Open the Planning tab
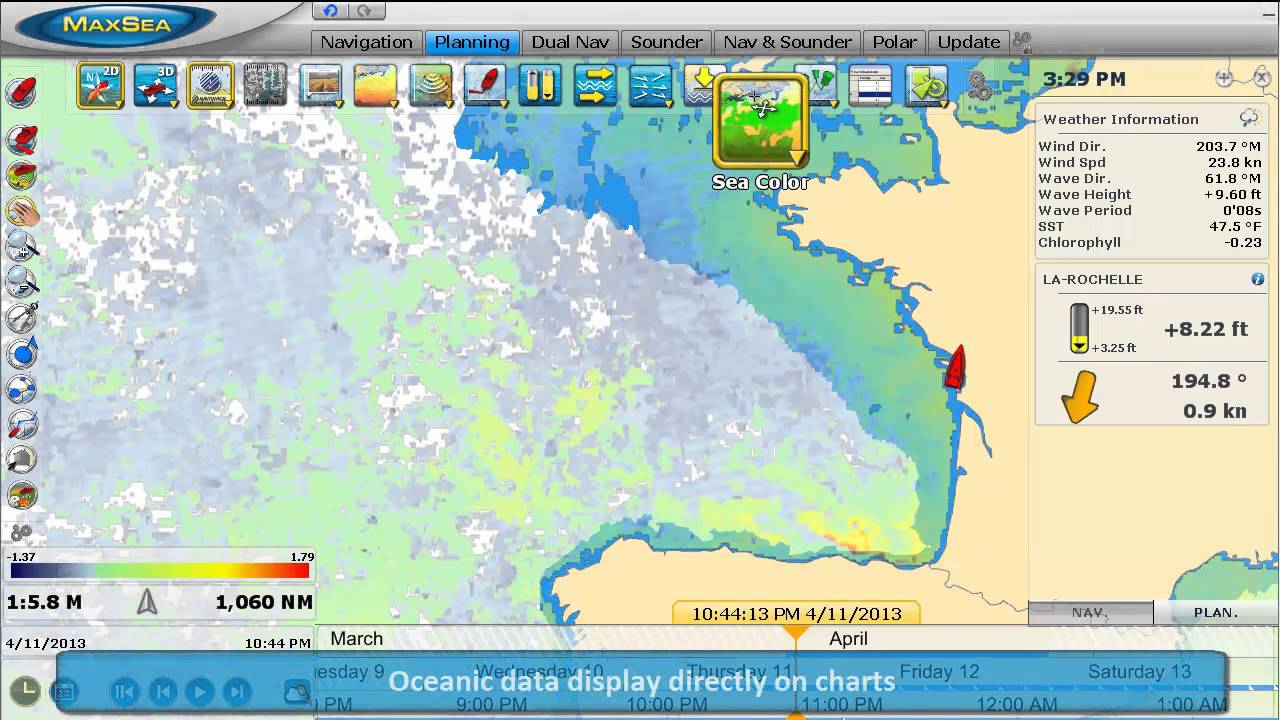 [472, 42]
